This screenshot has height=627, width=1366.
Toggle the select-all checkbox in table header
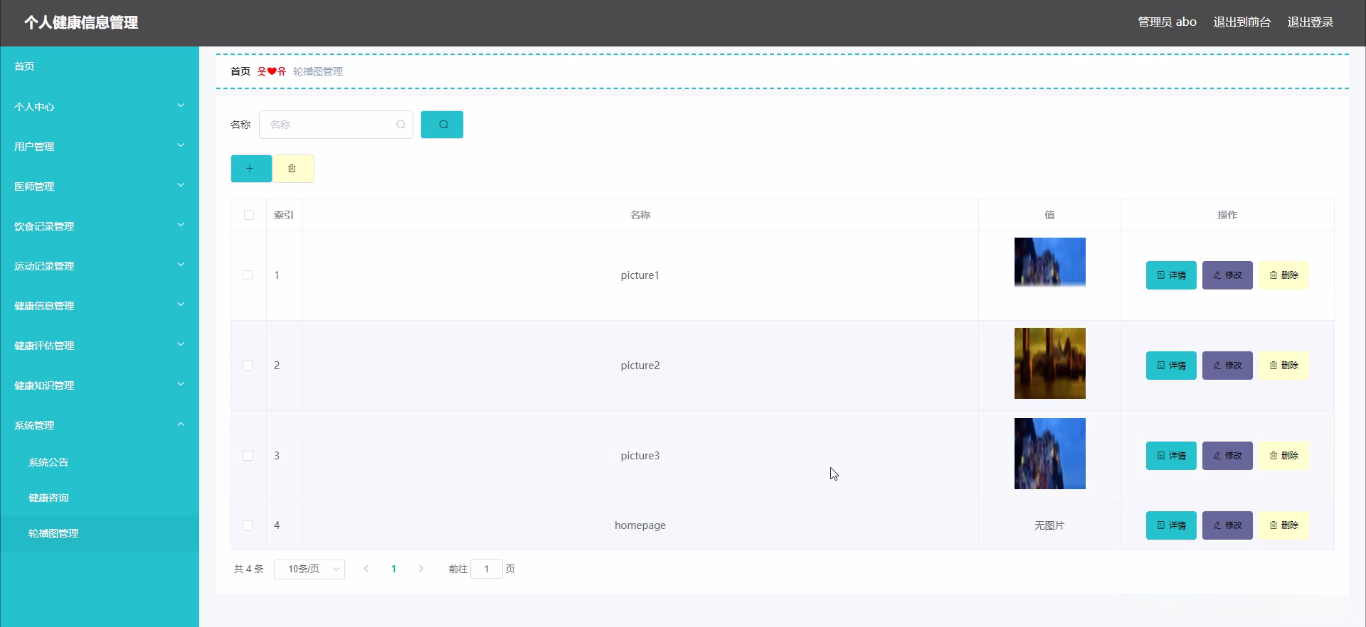pyautogui.click(x=249, y=215)
